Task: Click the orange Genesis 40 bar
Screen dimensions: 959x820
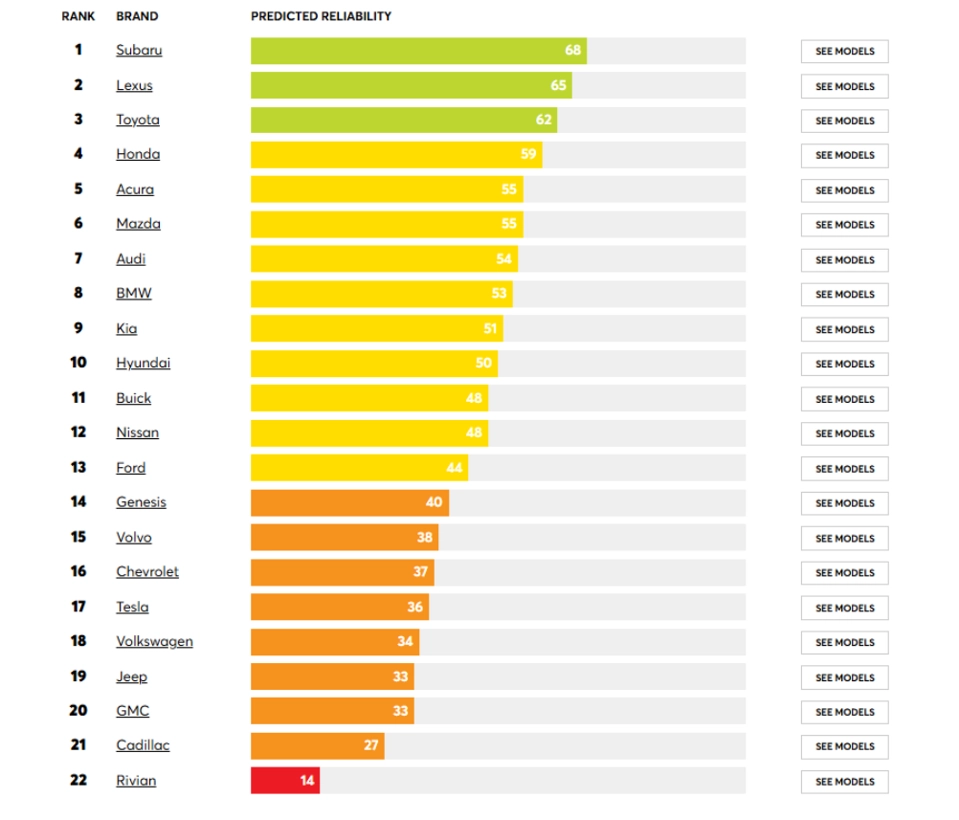Action: point(350,503)
